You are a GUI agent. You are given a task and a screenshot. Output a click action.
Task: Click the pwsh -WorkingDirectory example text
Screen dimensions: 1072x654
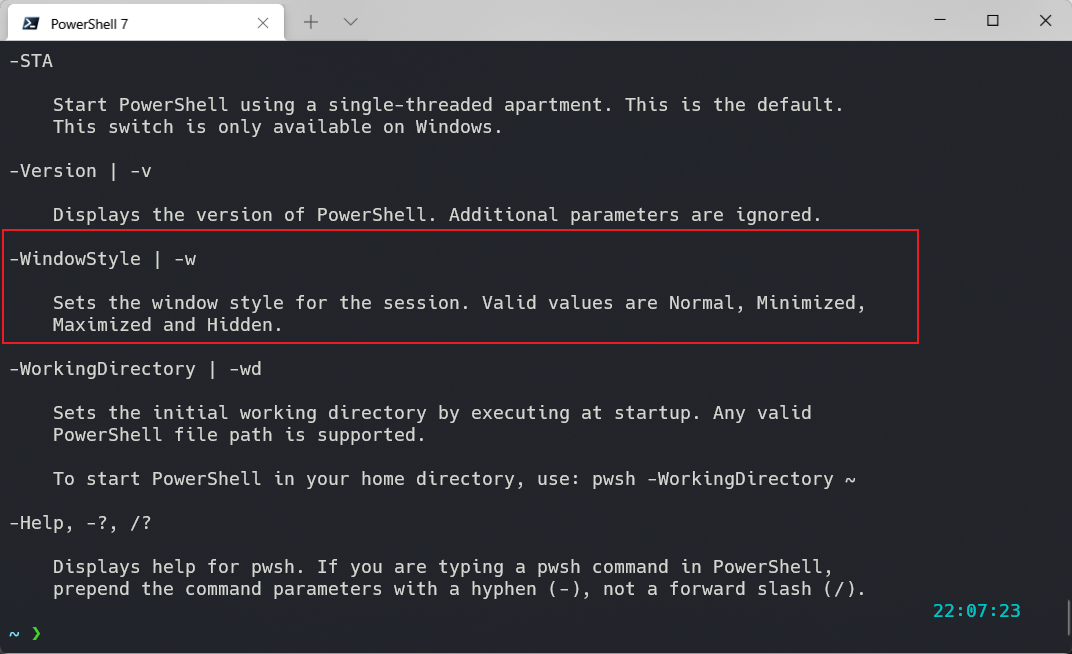[x=723, y=479]
